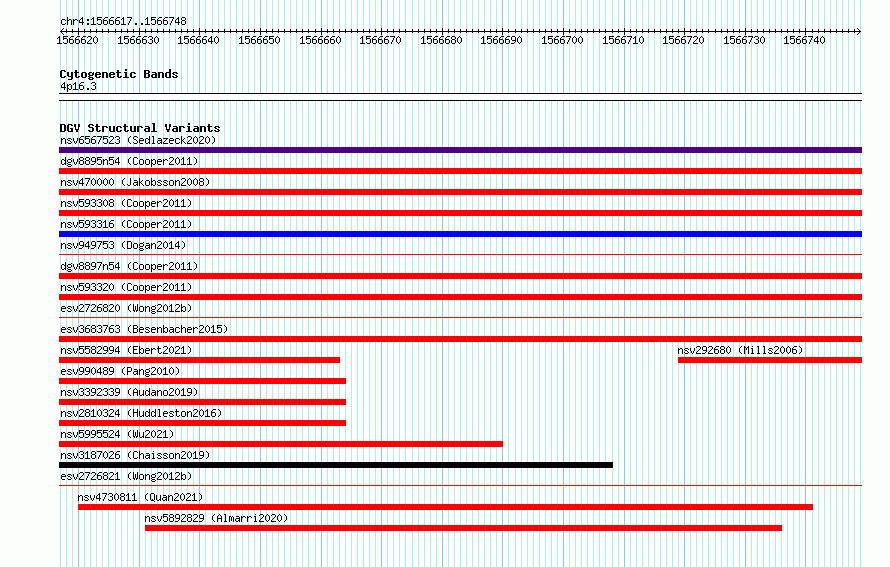Open dgv8897n54 (Cooper2011) variant label
Image resolution: width=890 pixels, height=567 pixels.
(129, 266)
